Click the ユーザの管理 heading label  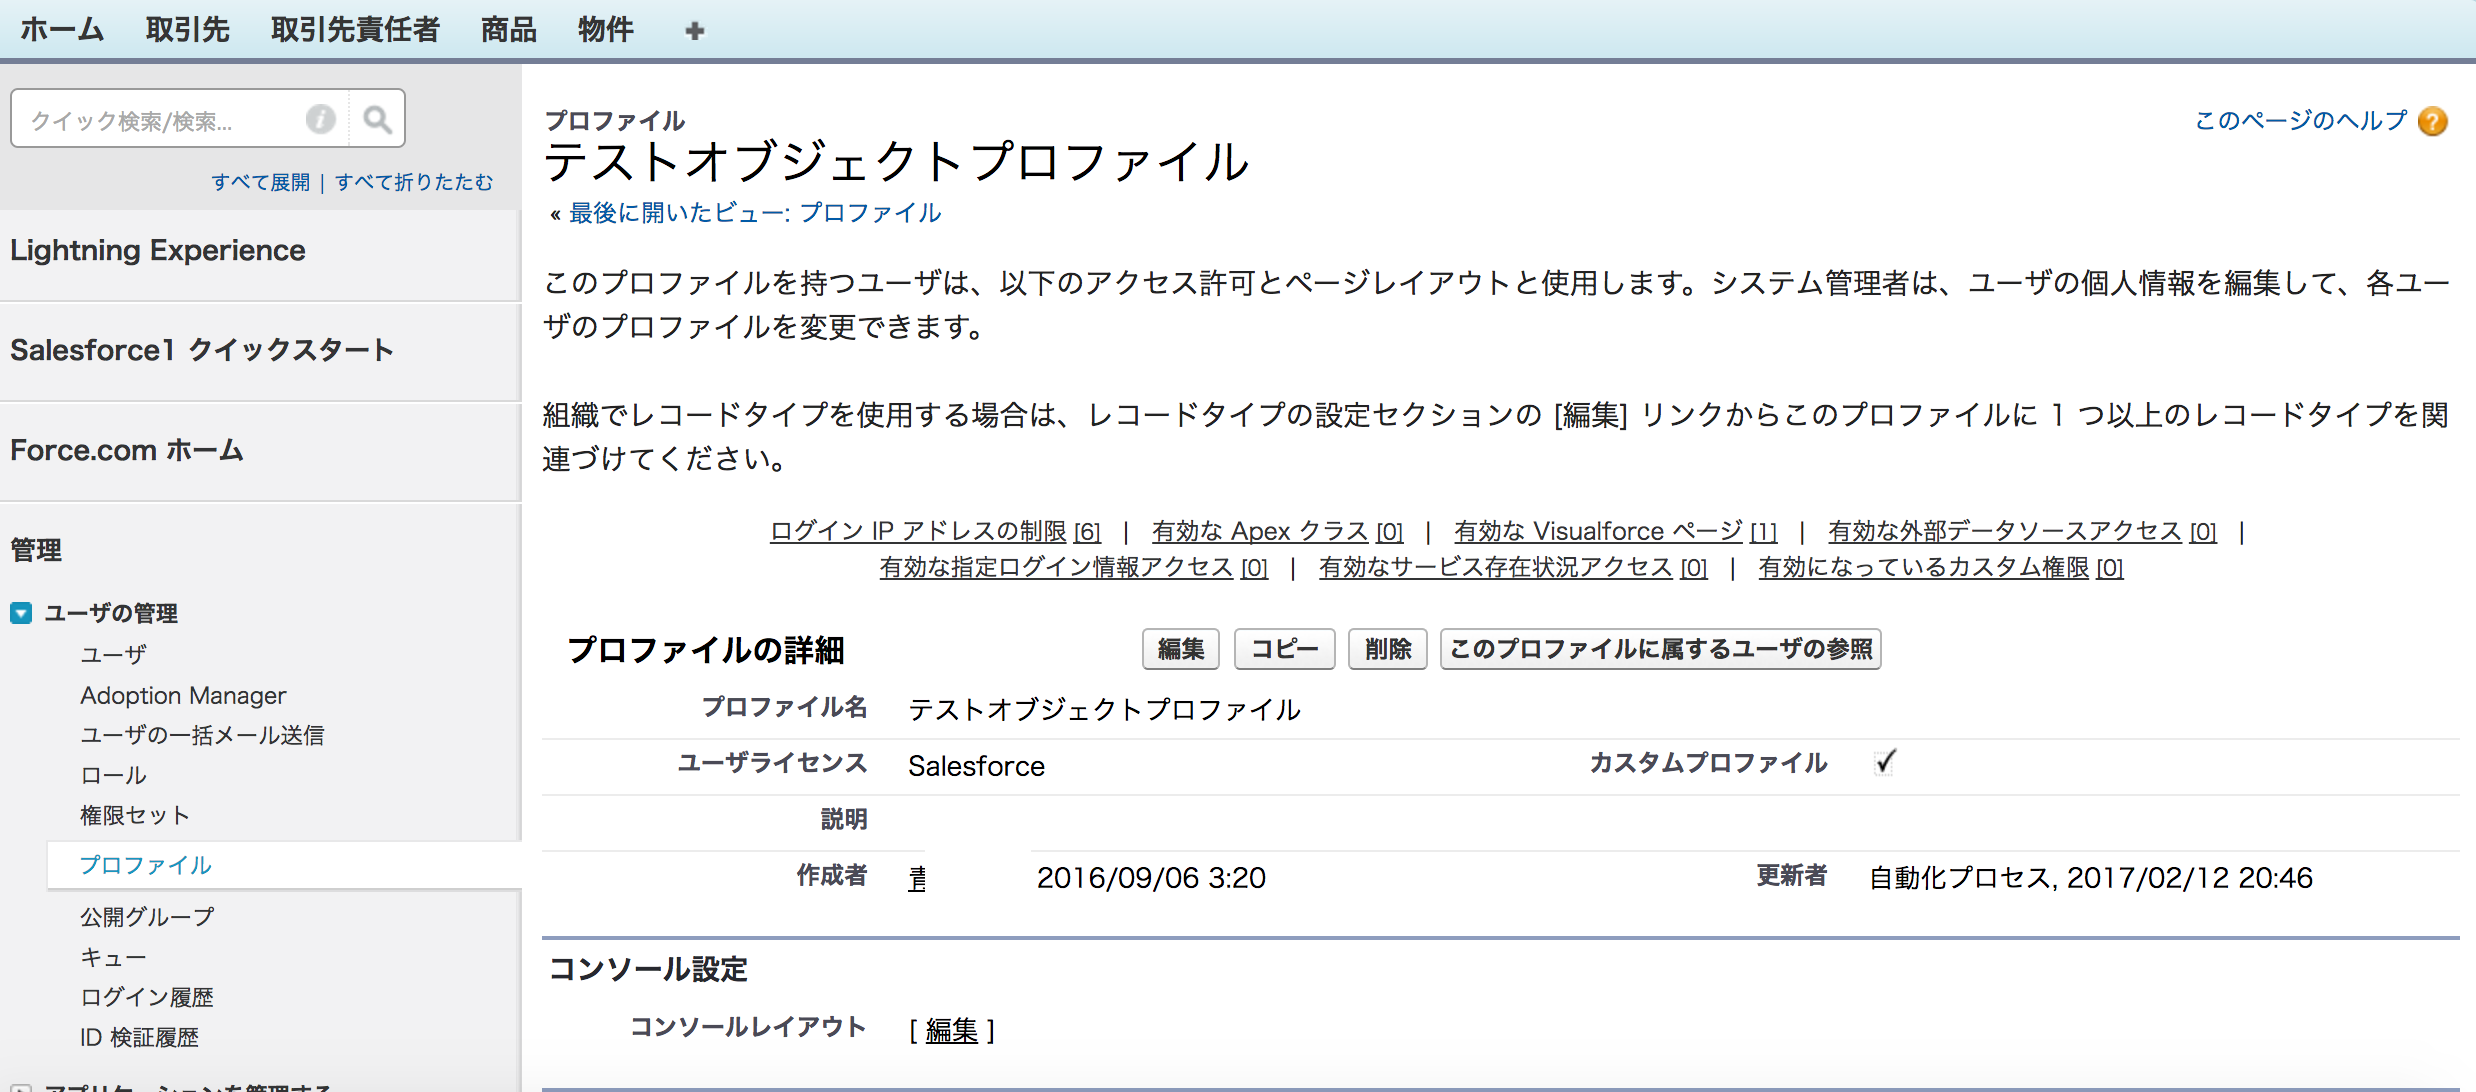111,613
